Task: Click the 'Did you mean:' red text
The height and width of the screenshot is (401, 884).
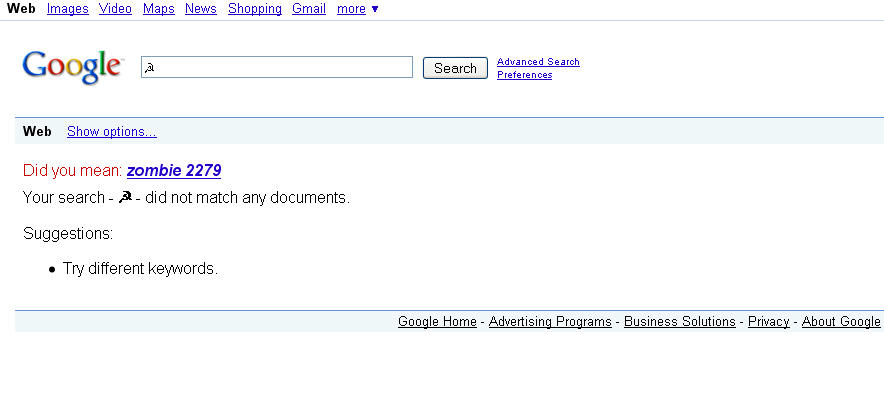Action: [72, 170]
